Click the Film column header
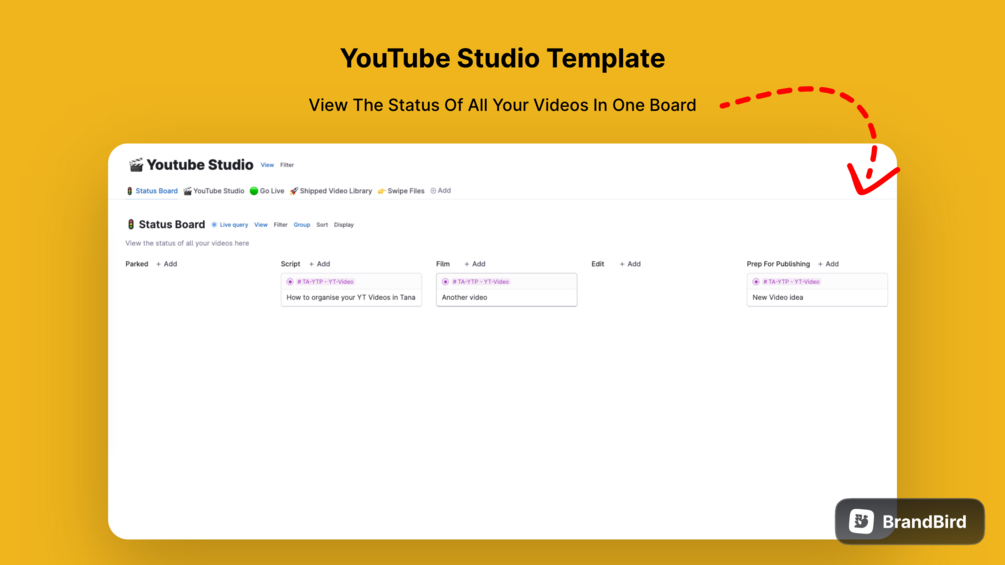 coord(443,264)
